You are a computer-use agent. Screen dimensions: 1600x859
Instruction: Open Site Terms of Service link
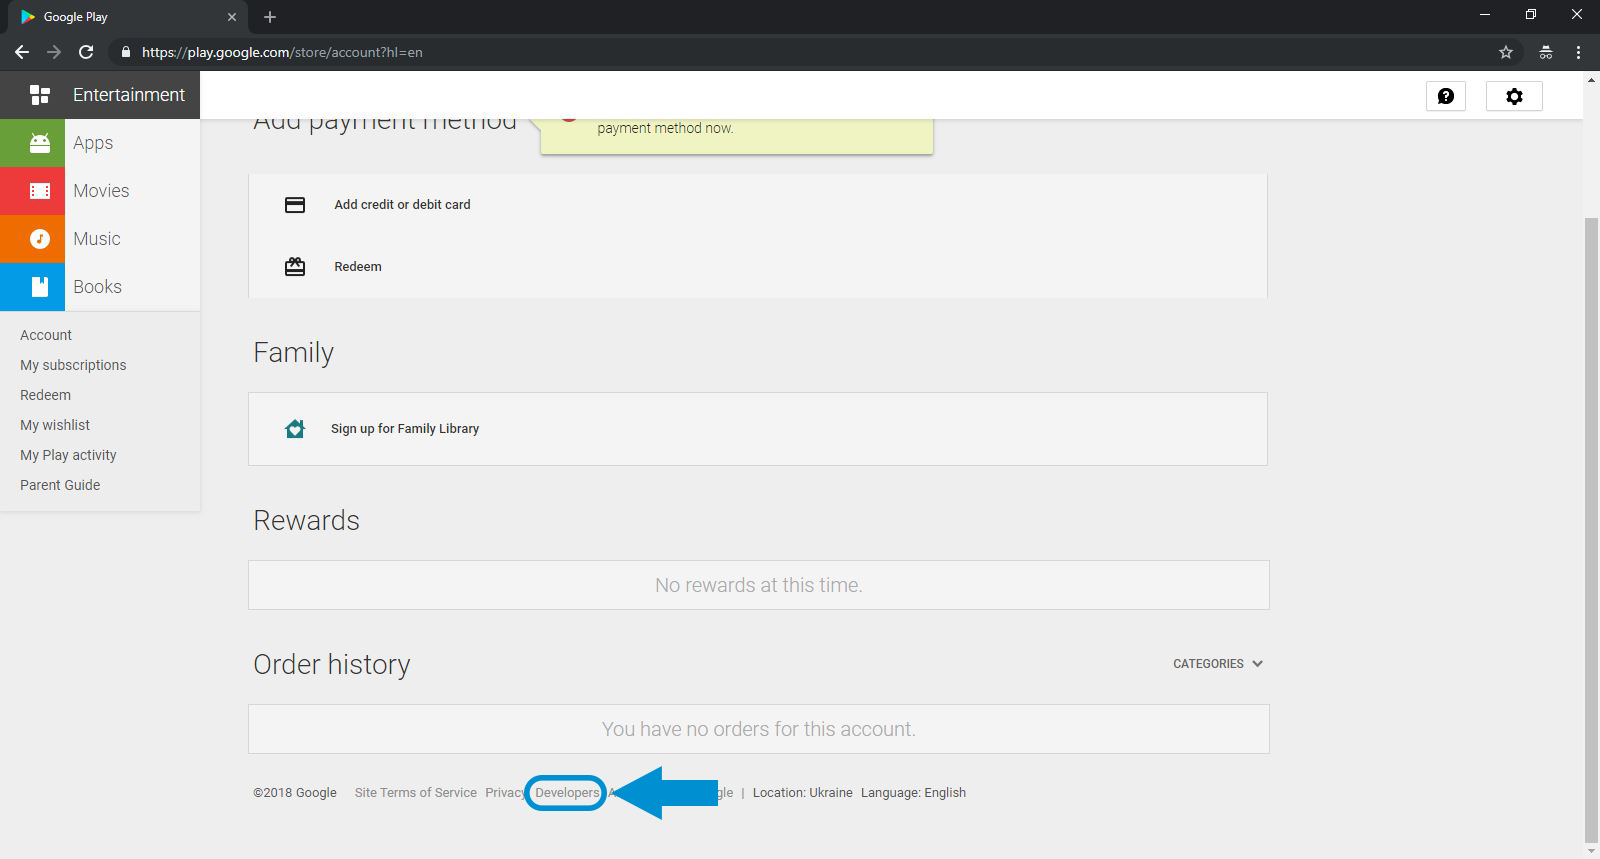coord(415,793)
